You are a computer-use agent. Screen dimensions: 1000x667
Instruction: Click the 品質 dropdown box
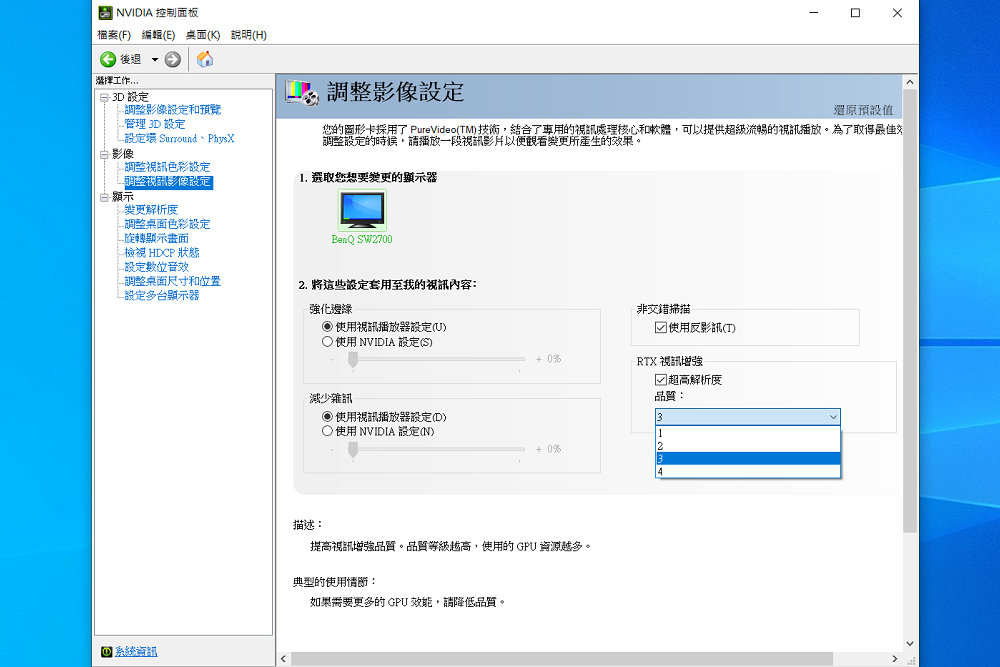747,416
